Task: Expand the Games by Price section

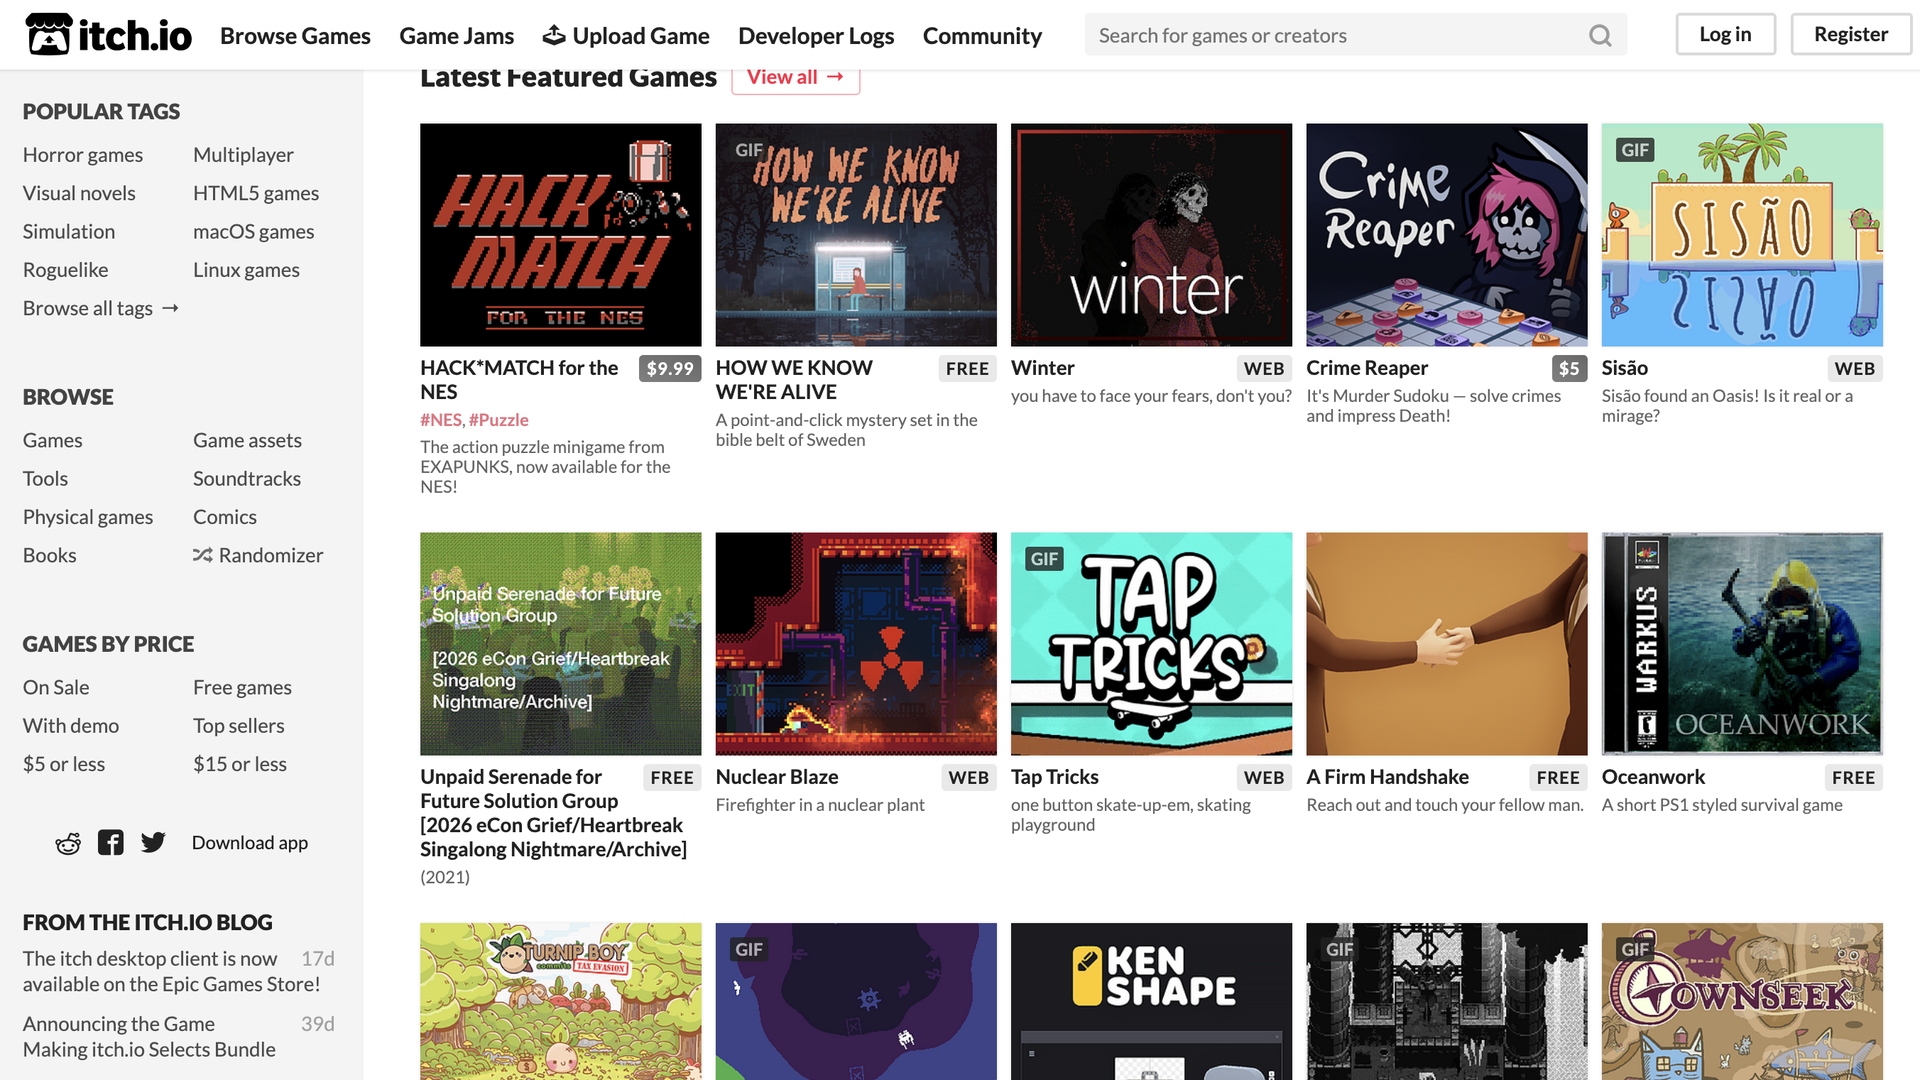Action: click(108, 644)
